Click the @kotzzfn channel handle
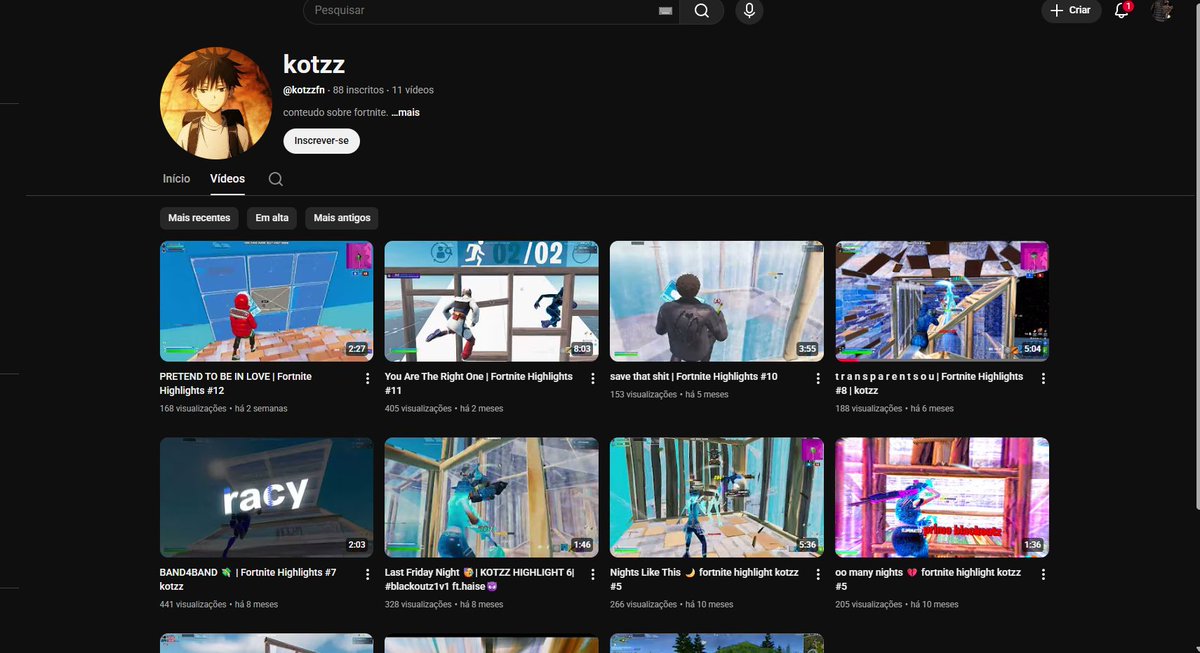The width and height of the screenshot is (1200, 653). pos(304,90)
